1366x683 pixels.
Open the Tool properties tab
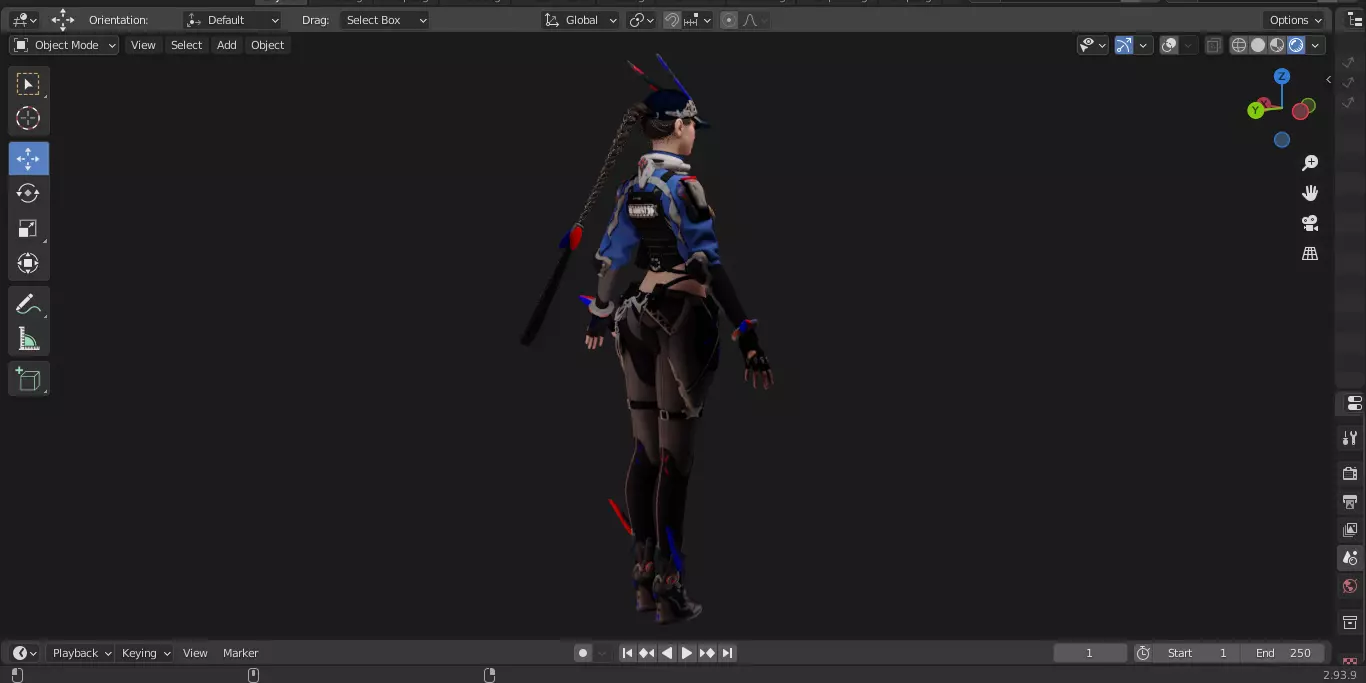[1350, 438]
